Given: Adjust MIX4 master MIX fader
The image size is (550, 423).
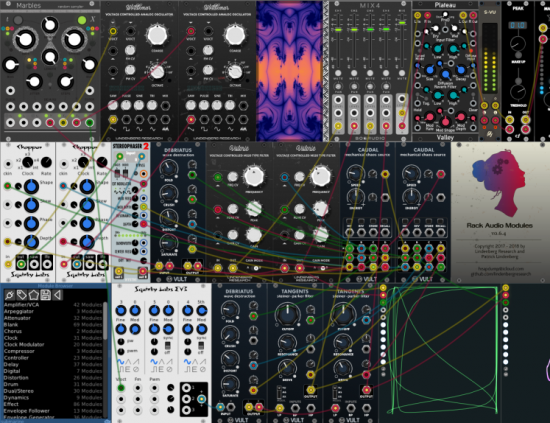Looking at the screenshot, I should (402, 23).
